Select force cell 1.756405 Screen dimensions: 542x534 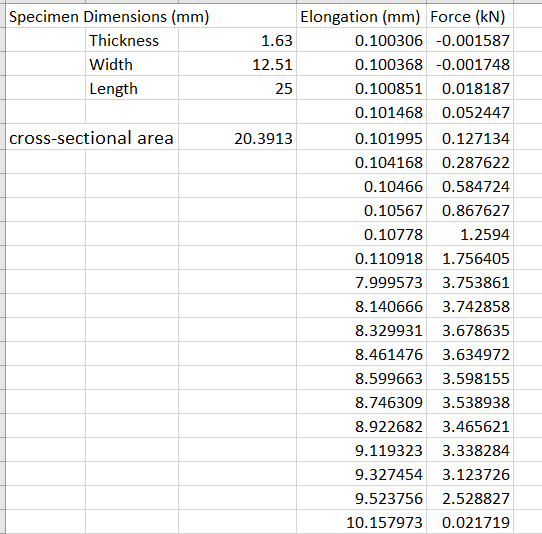tap(470, 258)
